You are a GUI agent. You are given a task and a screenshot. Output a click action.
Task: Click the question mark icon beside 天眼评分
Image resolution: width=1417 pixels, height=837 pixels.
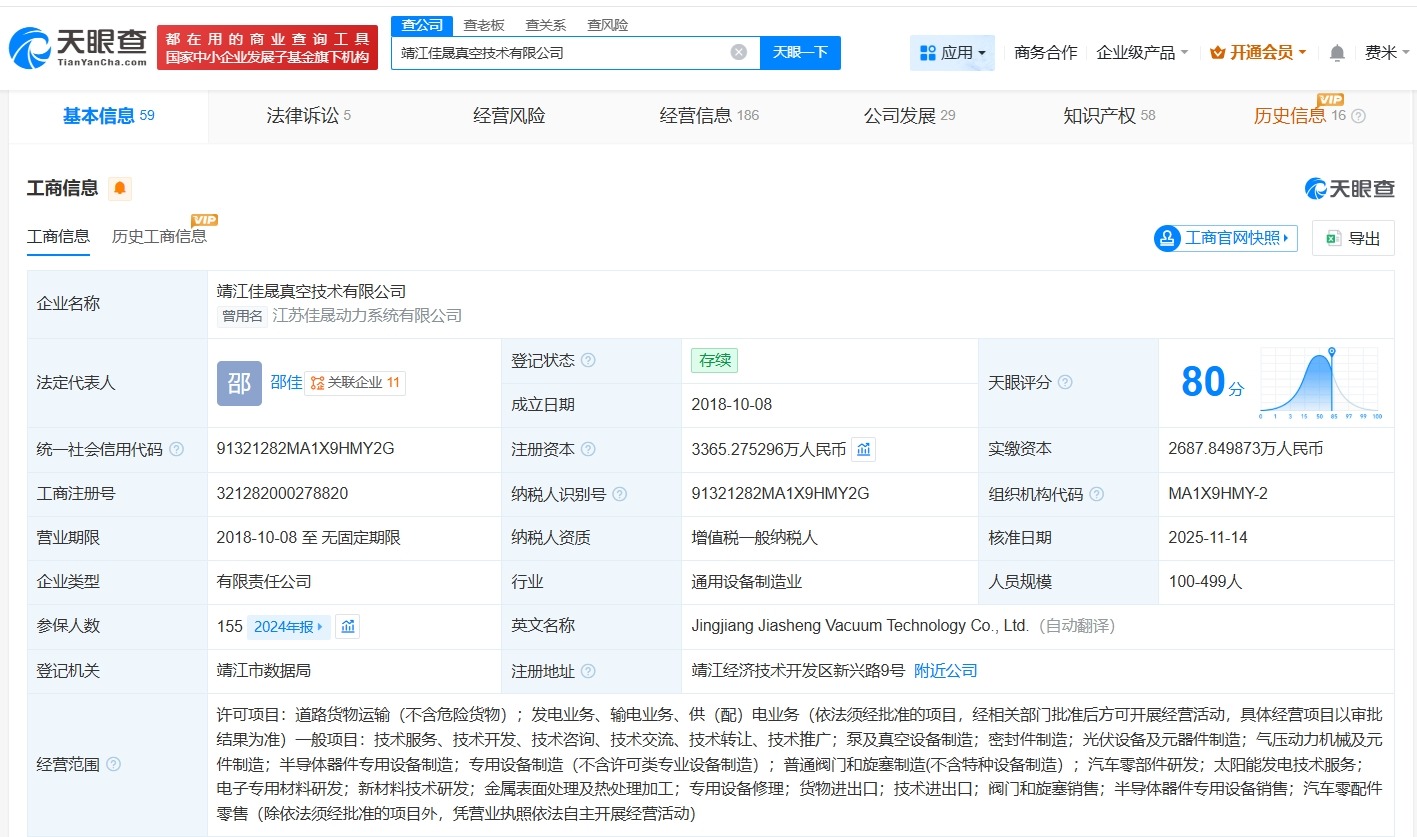pyautogui.click(x=1064, y=382)
